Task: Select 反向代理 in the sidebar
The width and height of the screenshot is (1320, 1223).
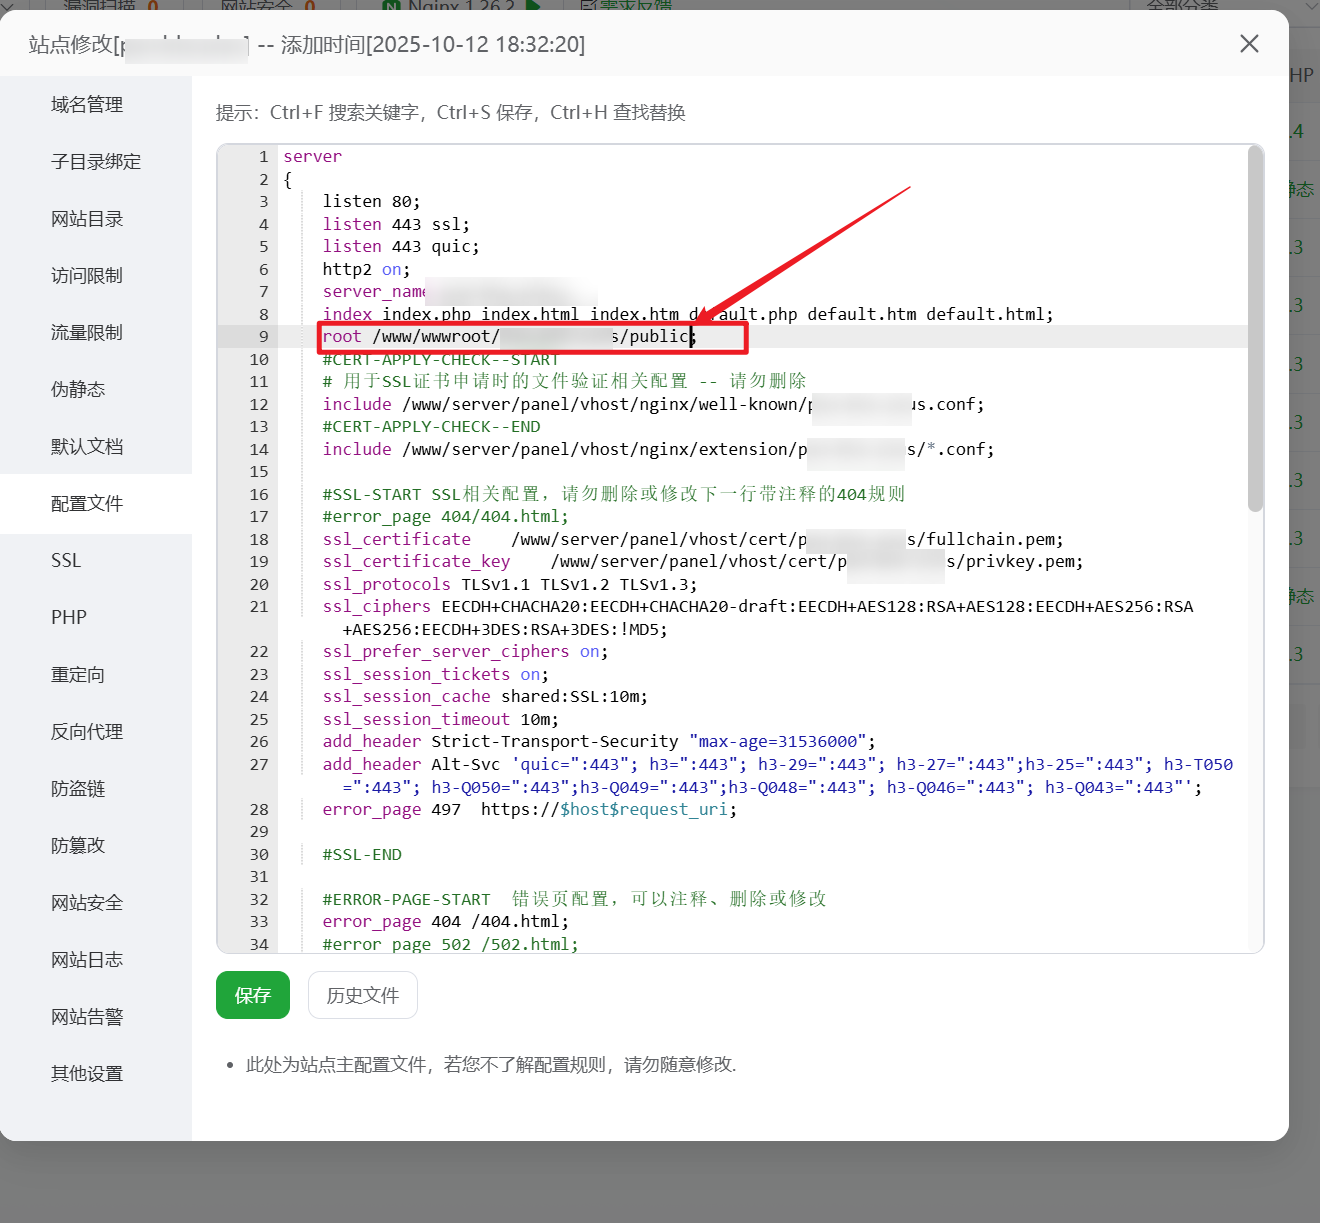Action: point(87,732)
